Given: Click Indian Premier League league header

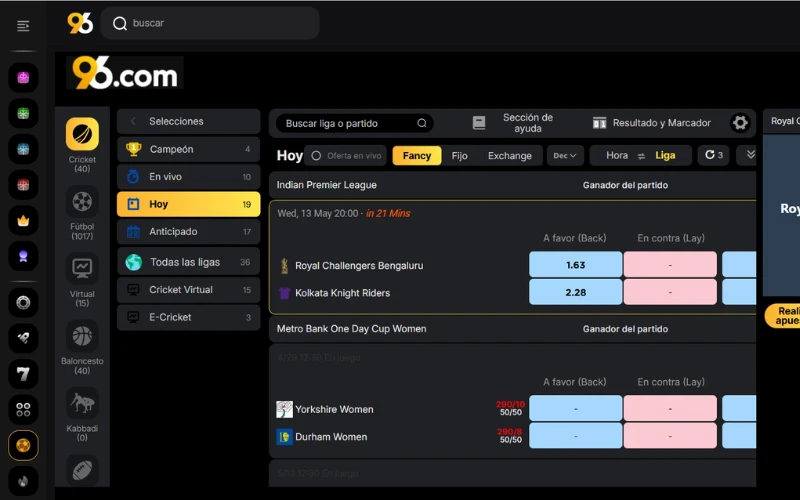Looking at the screenshot, I should pos(327,185).
